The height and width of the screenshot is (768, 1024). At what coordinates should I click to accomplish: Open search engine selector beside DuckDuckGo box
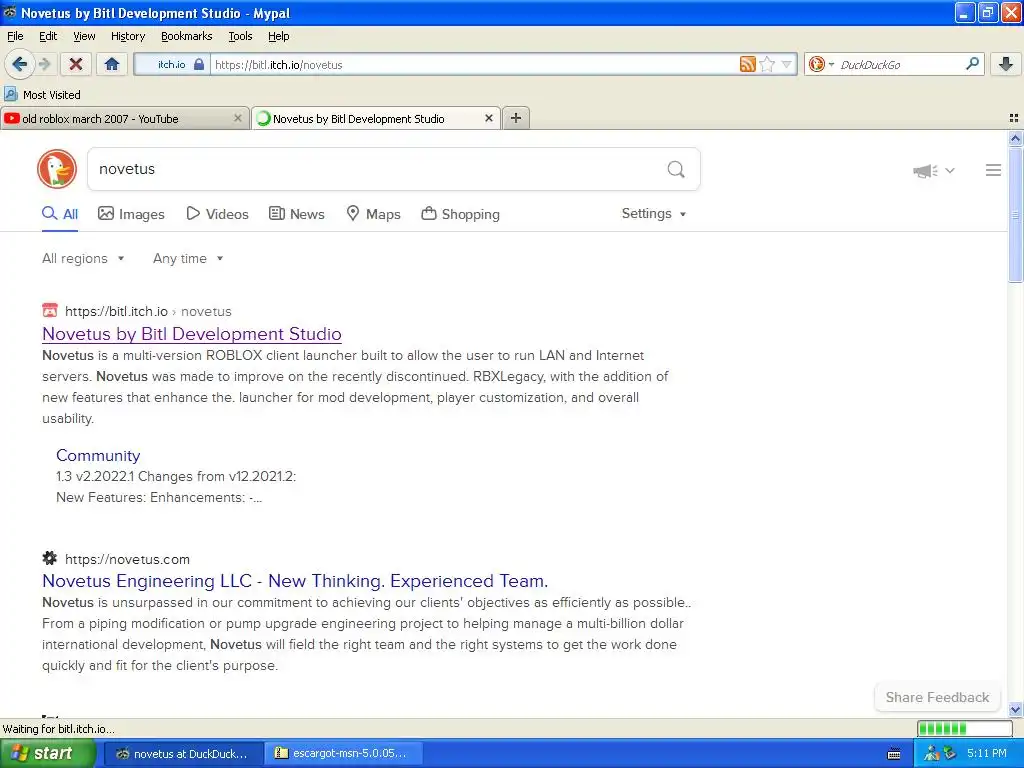click(x=821, y=64)
